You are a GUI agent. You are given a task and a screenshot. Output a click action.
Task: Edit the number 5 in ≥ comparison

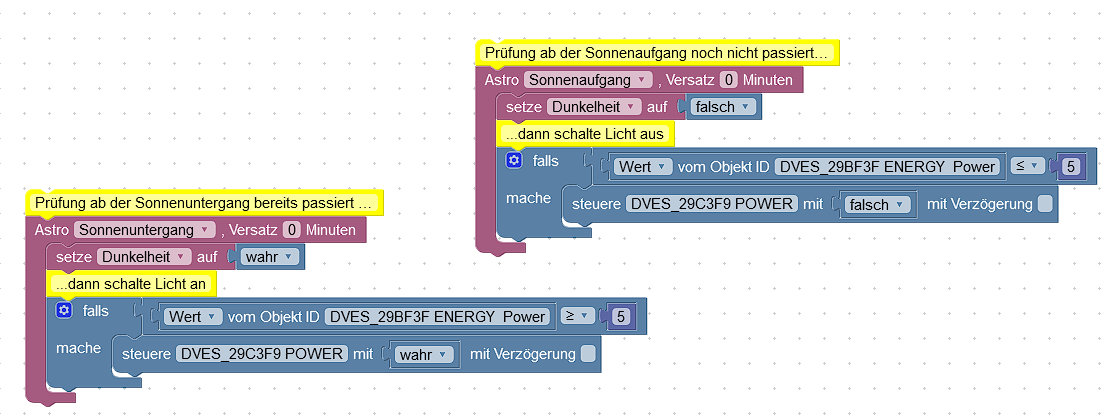click(x=621, y=317)
